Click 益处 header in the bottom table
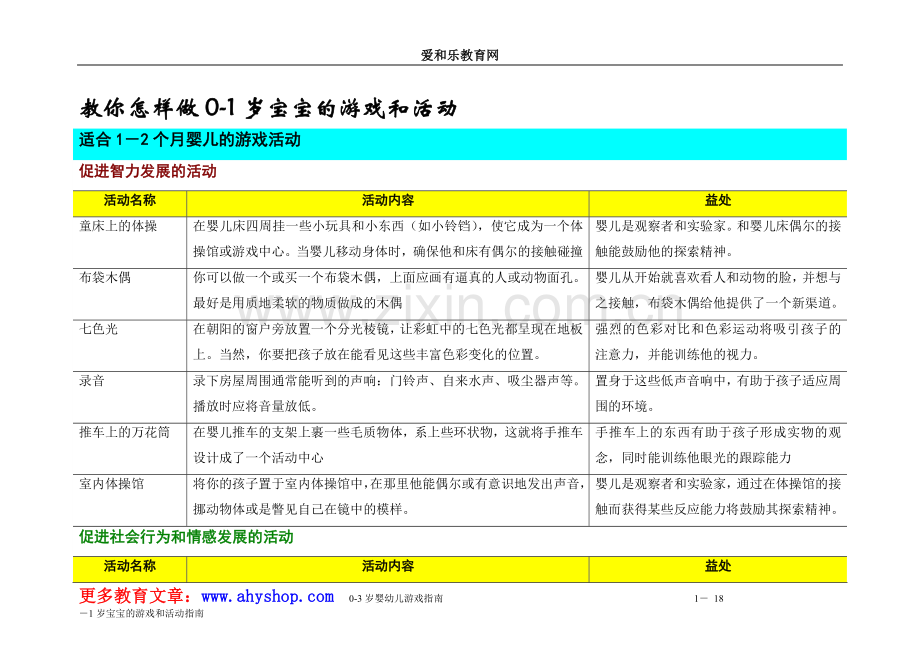 pyautogui.click(x=717, y=566)
